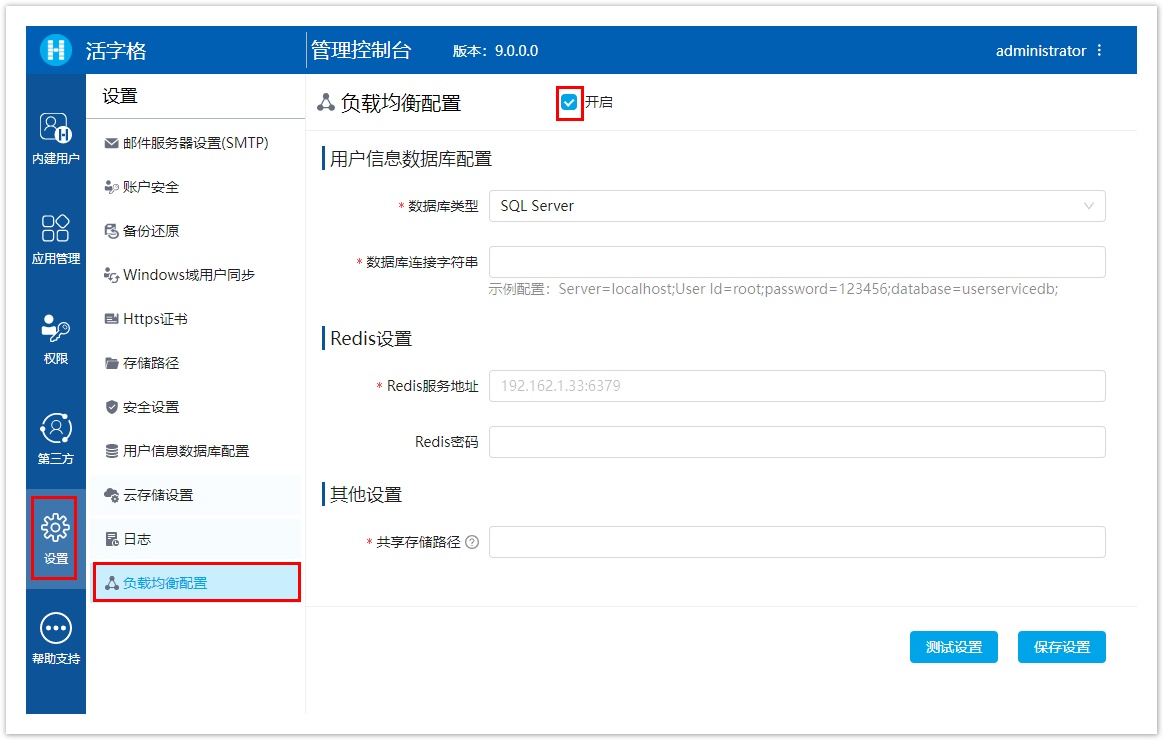Open 账户安全 settings menu item

pyautogui.click(x=151, y=187)
